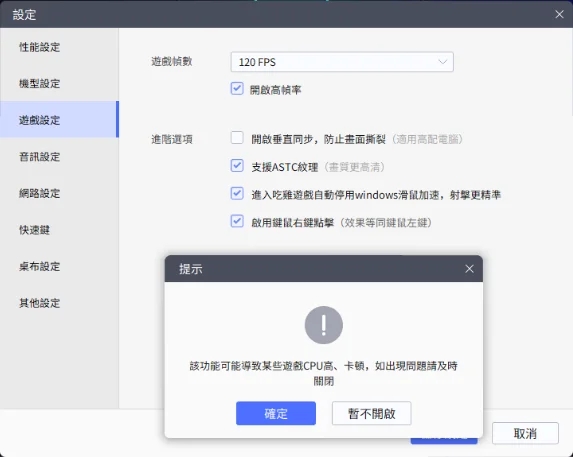Click the 設定 window title
The image size is (573, 457).
point(24,15)
